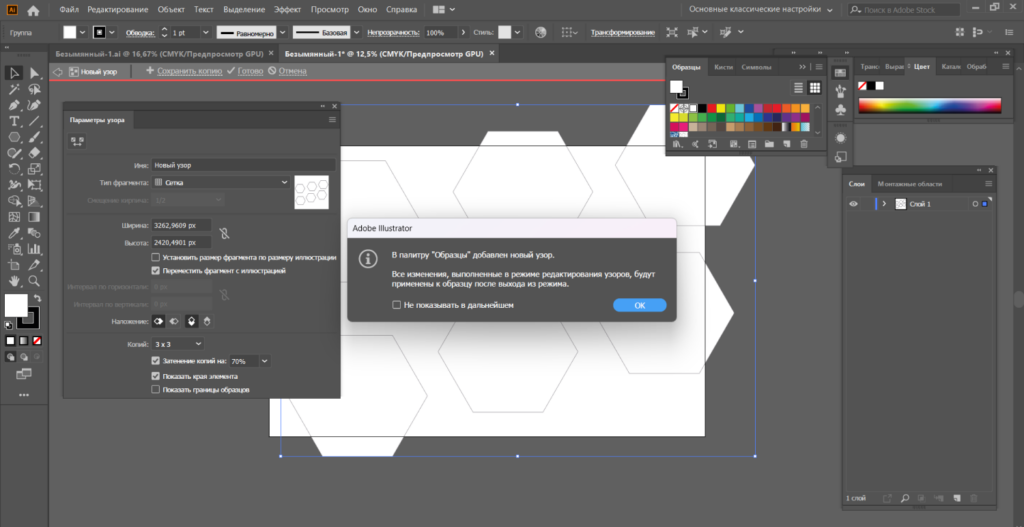1024x527 pixels.
Task: Switch to the Кисти tab
Action: pyautogui.click(x=723, y=67)
